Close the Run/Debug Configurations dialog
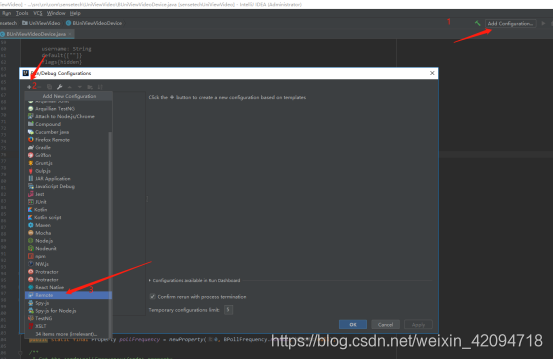Image resolution: width=553 pixels, height=360 pixels. coord(432,73)
